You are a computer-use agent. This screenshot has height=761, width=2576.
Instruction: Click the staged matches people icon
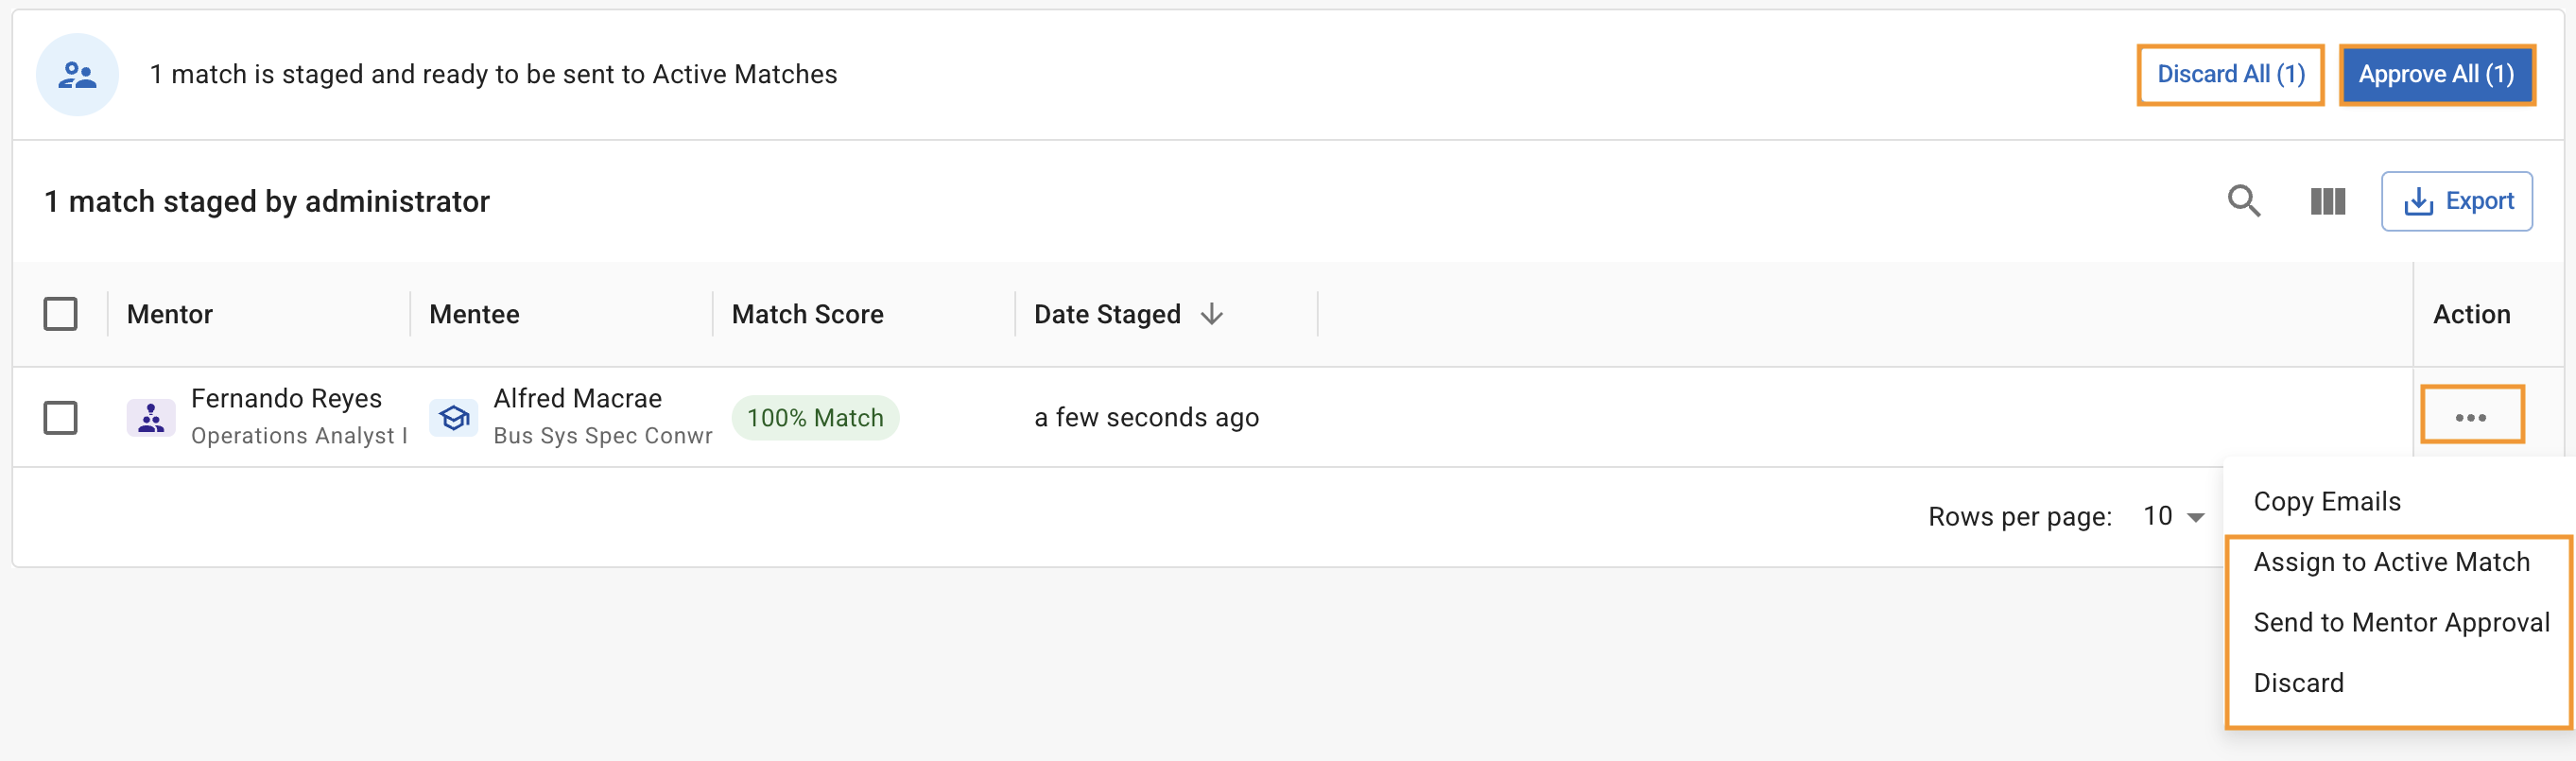(x=77, y=75)
